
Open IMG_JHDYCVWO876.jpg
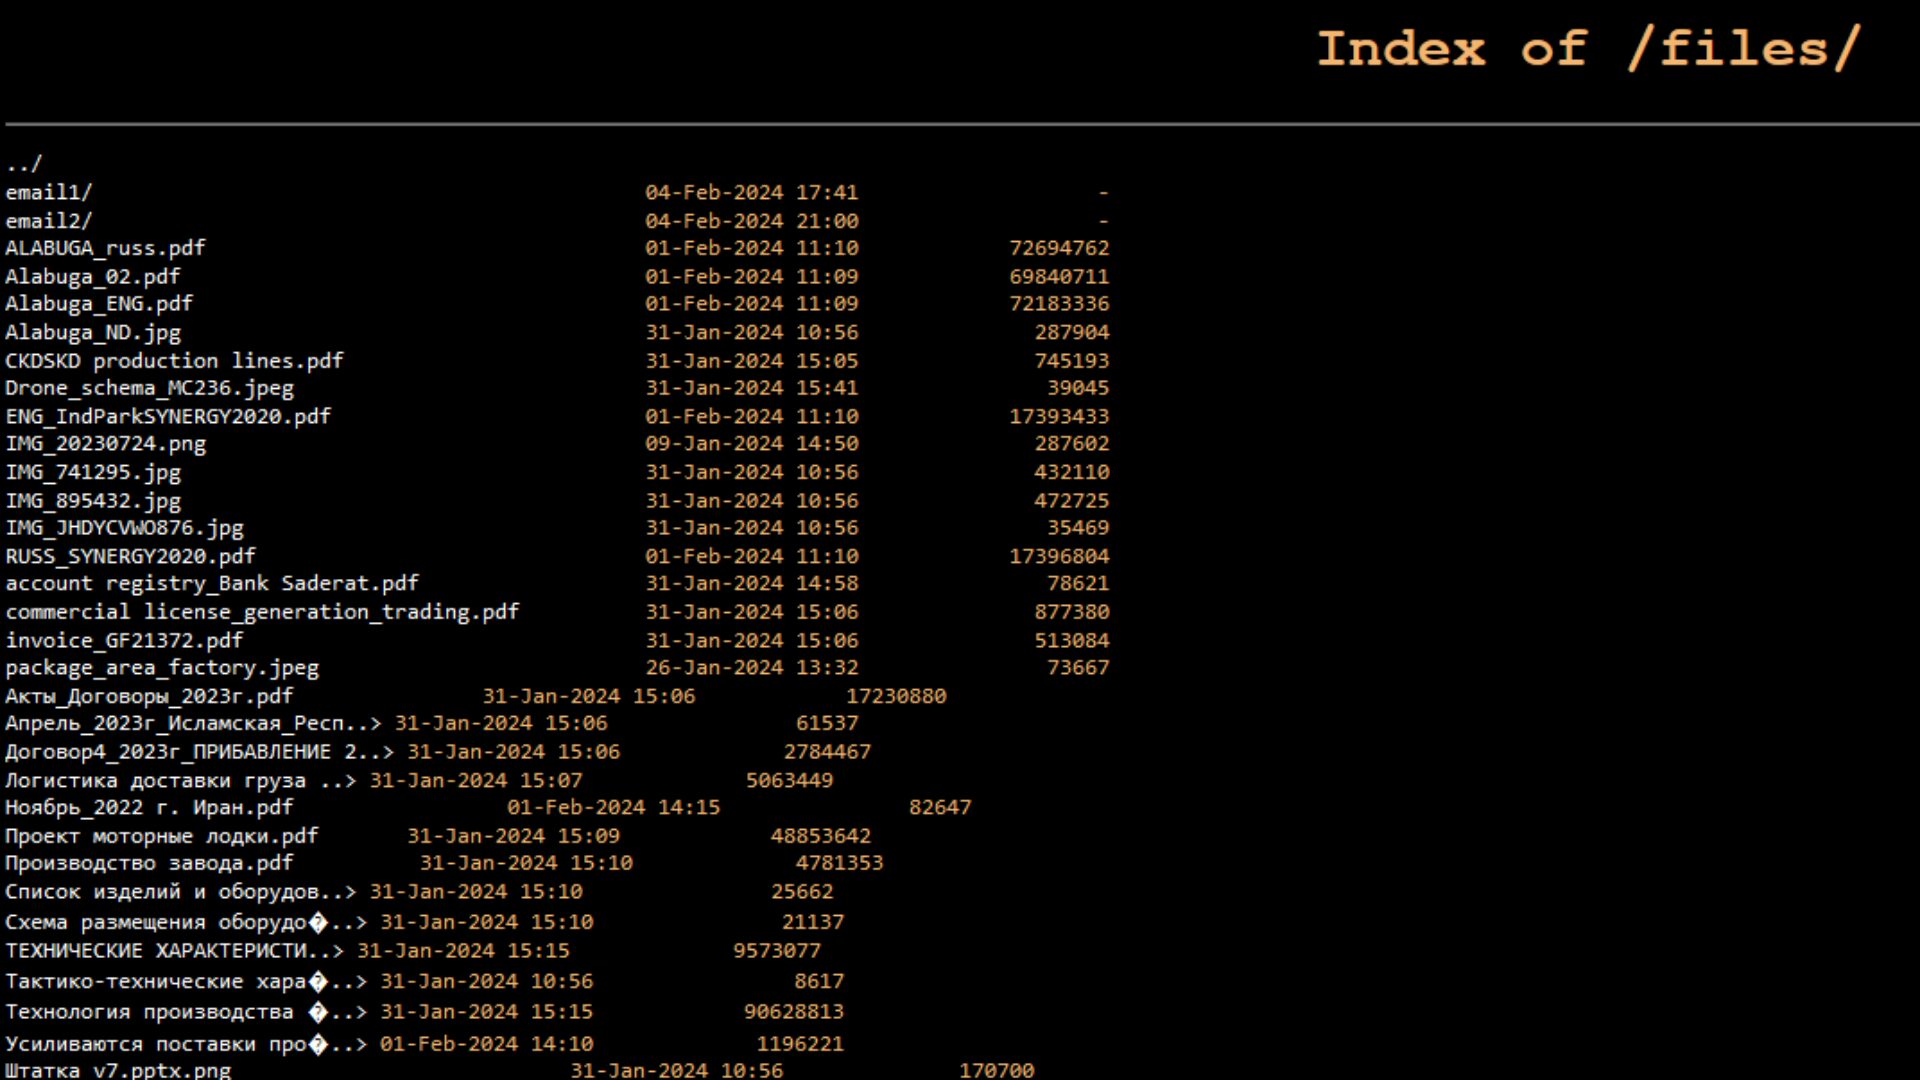pos(124,527)
